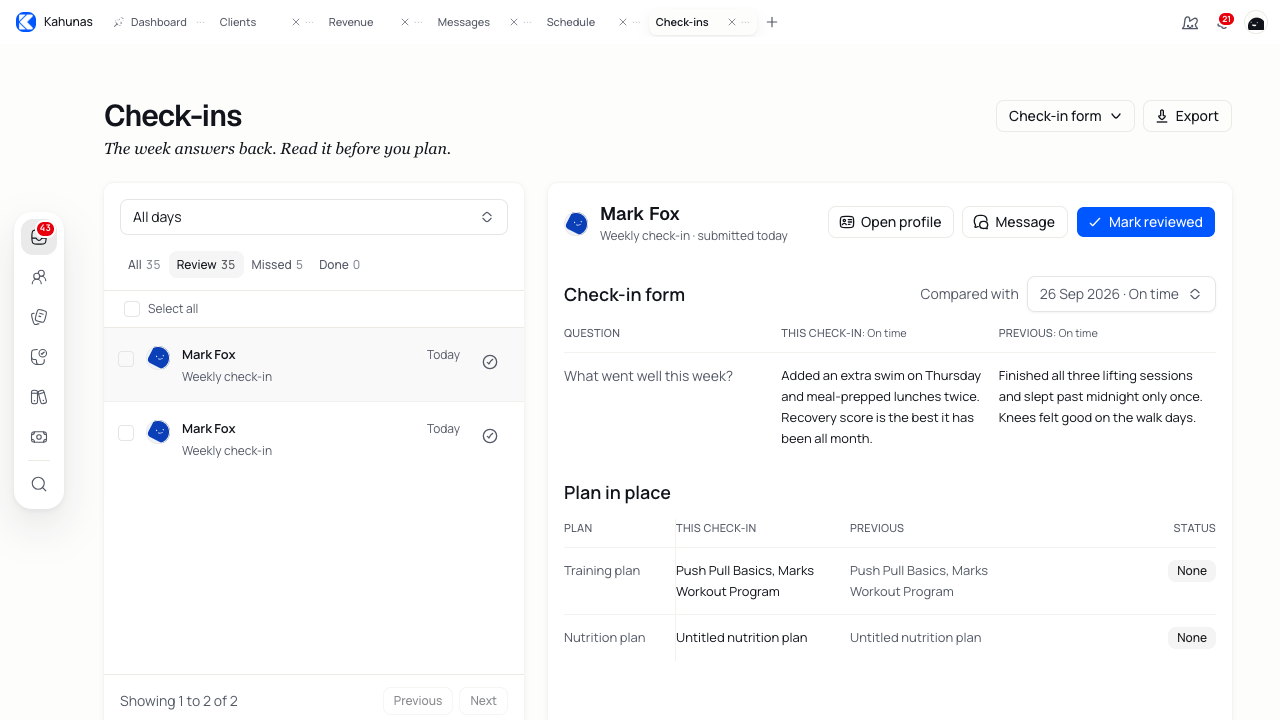This screenshot has height=720, width=1280.
Task: Click the Mark reviewed button
Action: (x=1146, y=222)
